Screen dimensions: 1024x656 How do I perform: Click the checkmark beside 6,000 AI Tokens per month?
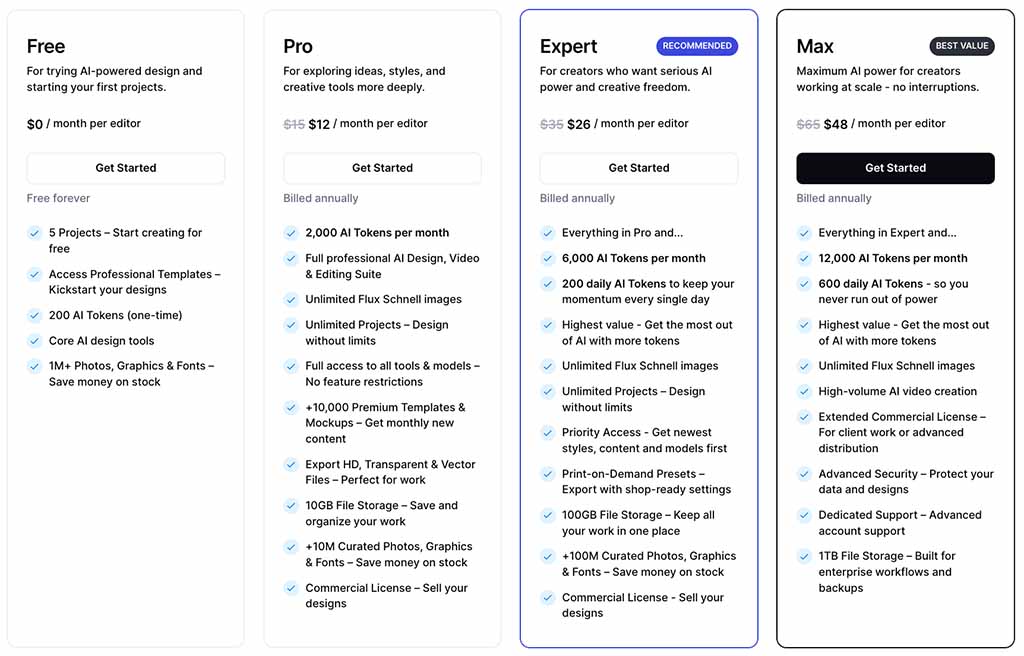[548, 259]
